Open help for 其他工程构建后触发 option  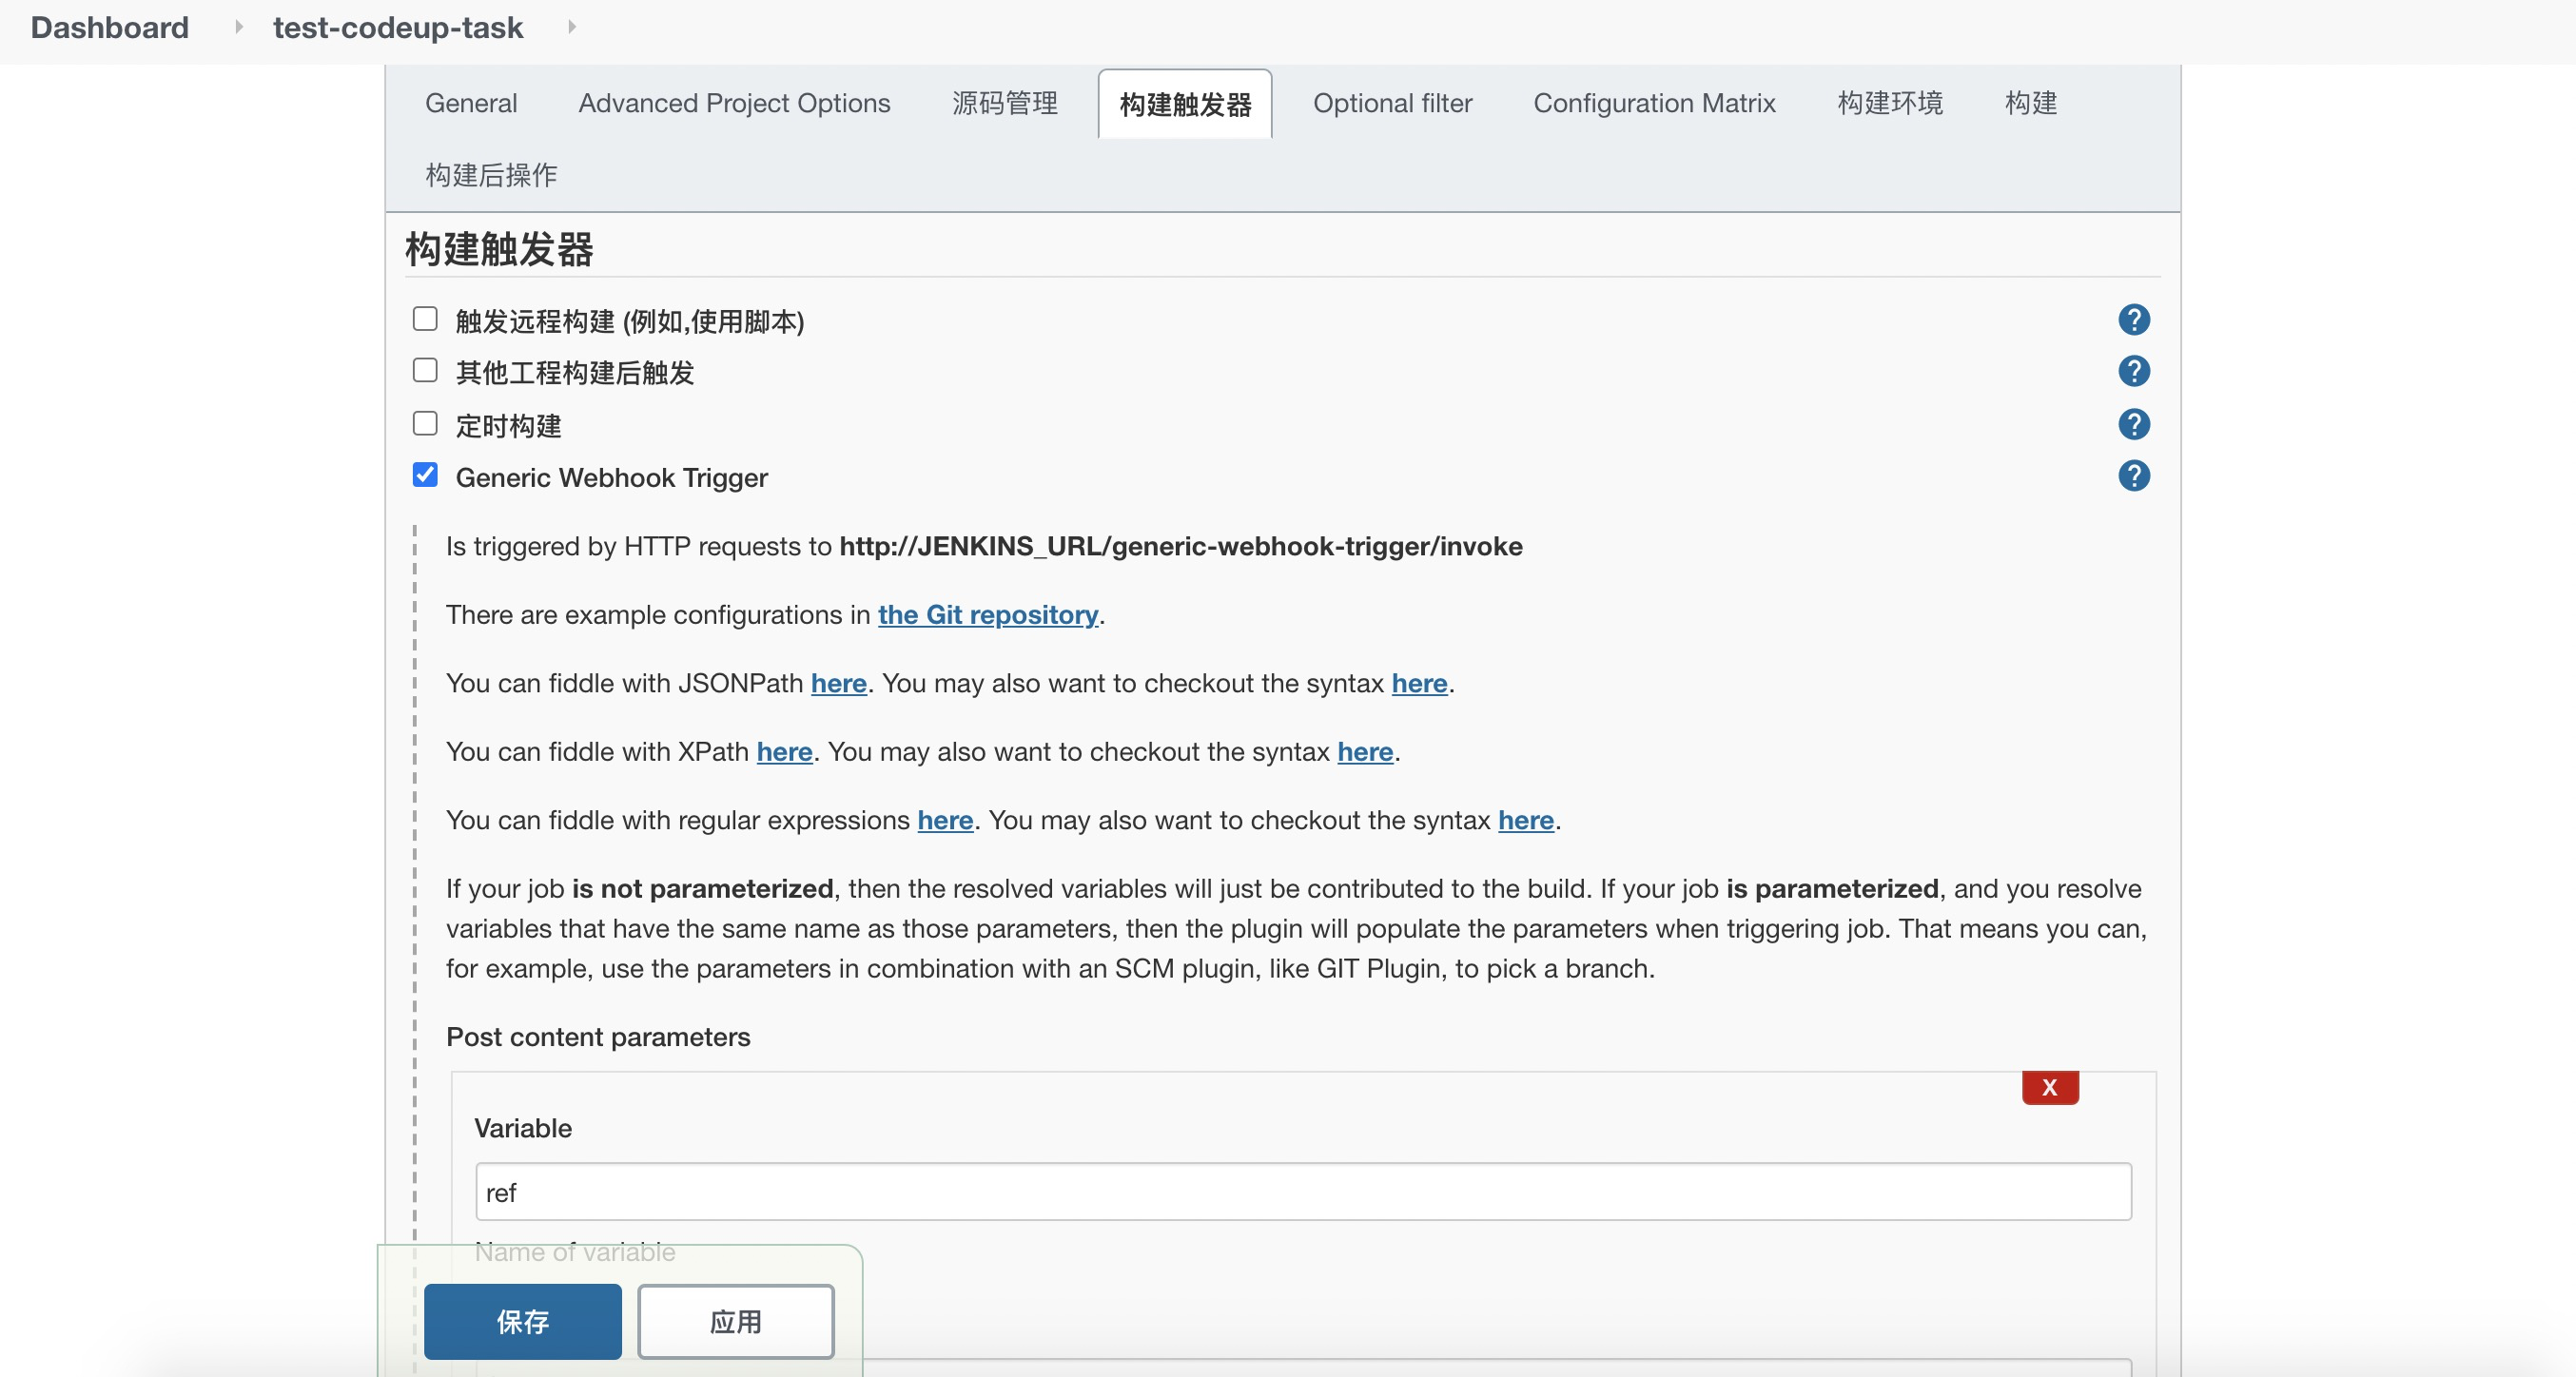(x=2133, y=372)
